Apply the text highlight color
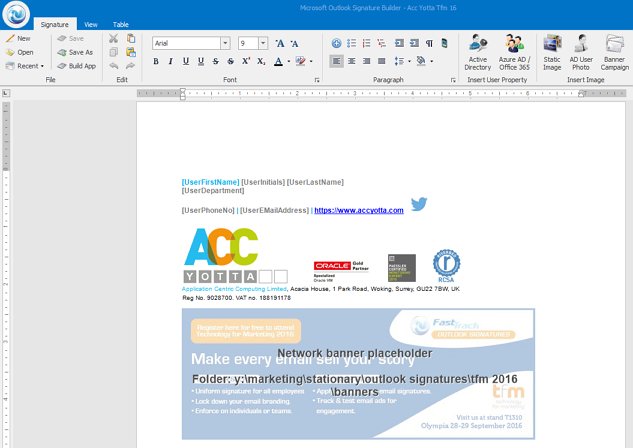The height and width of the screenshot is (448, 633). (300, 61)
